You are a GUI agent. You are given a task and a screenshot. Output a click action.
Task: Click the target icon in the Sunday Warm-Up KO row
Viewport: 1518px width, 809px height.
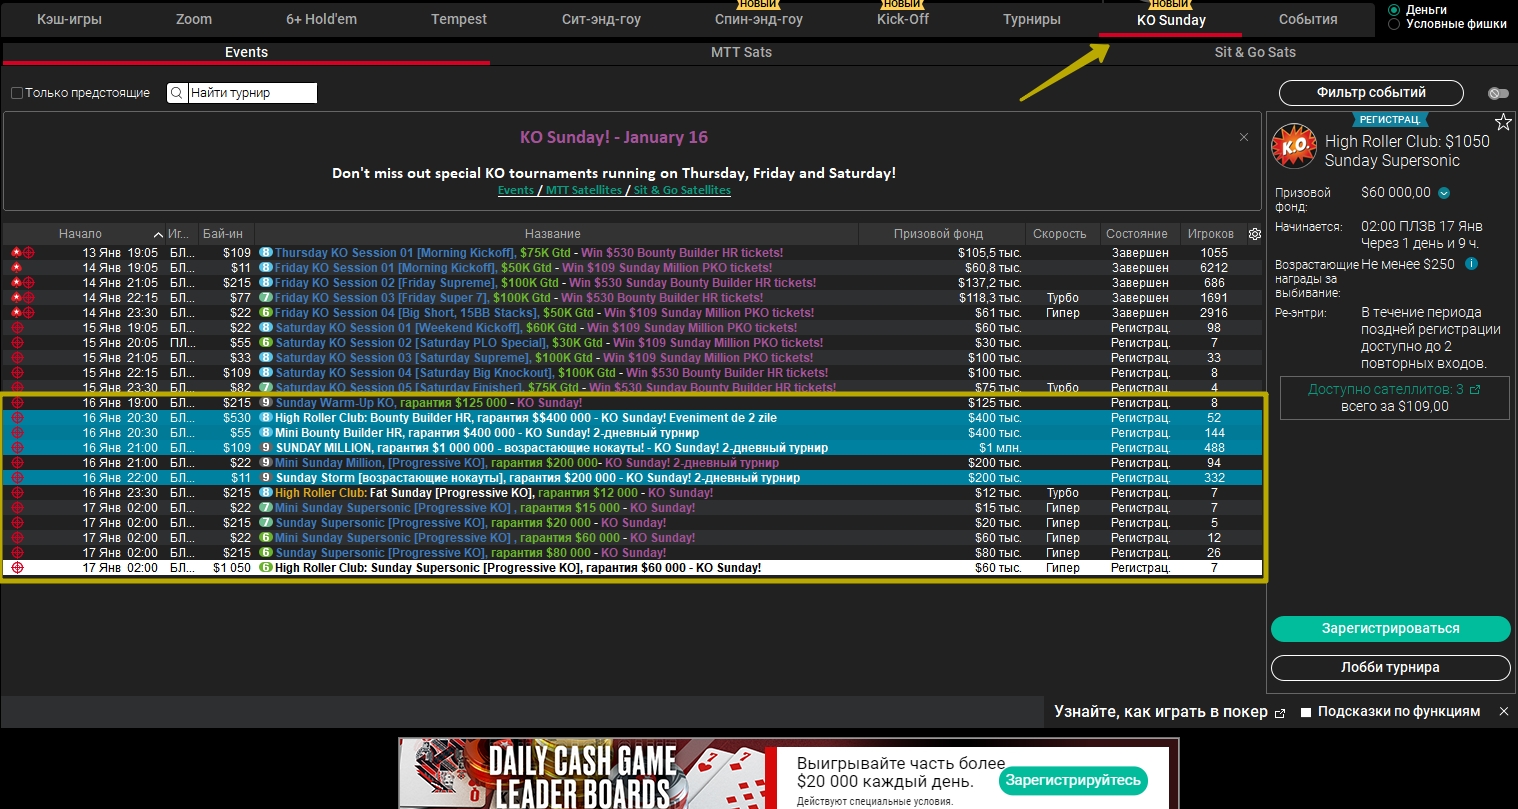click(17, 403)
